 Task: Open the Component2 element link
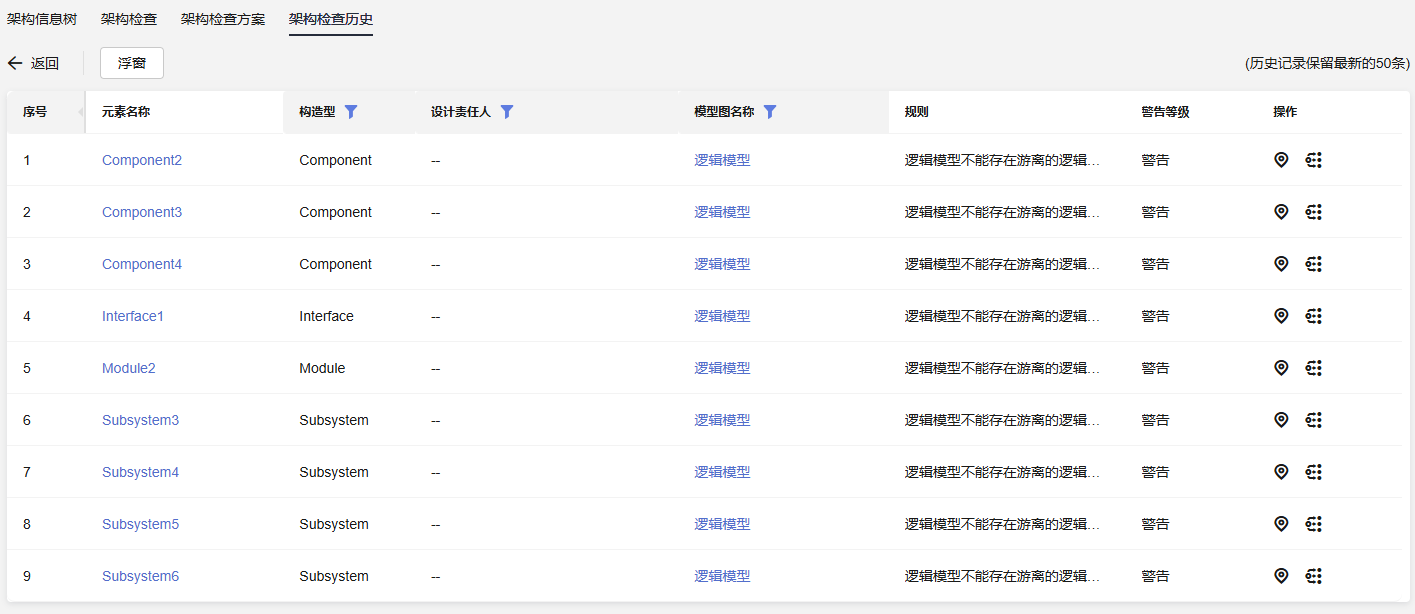click(x=142, y=160)
